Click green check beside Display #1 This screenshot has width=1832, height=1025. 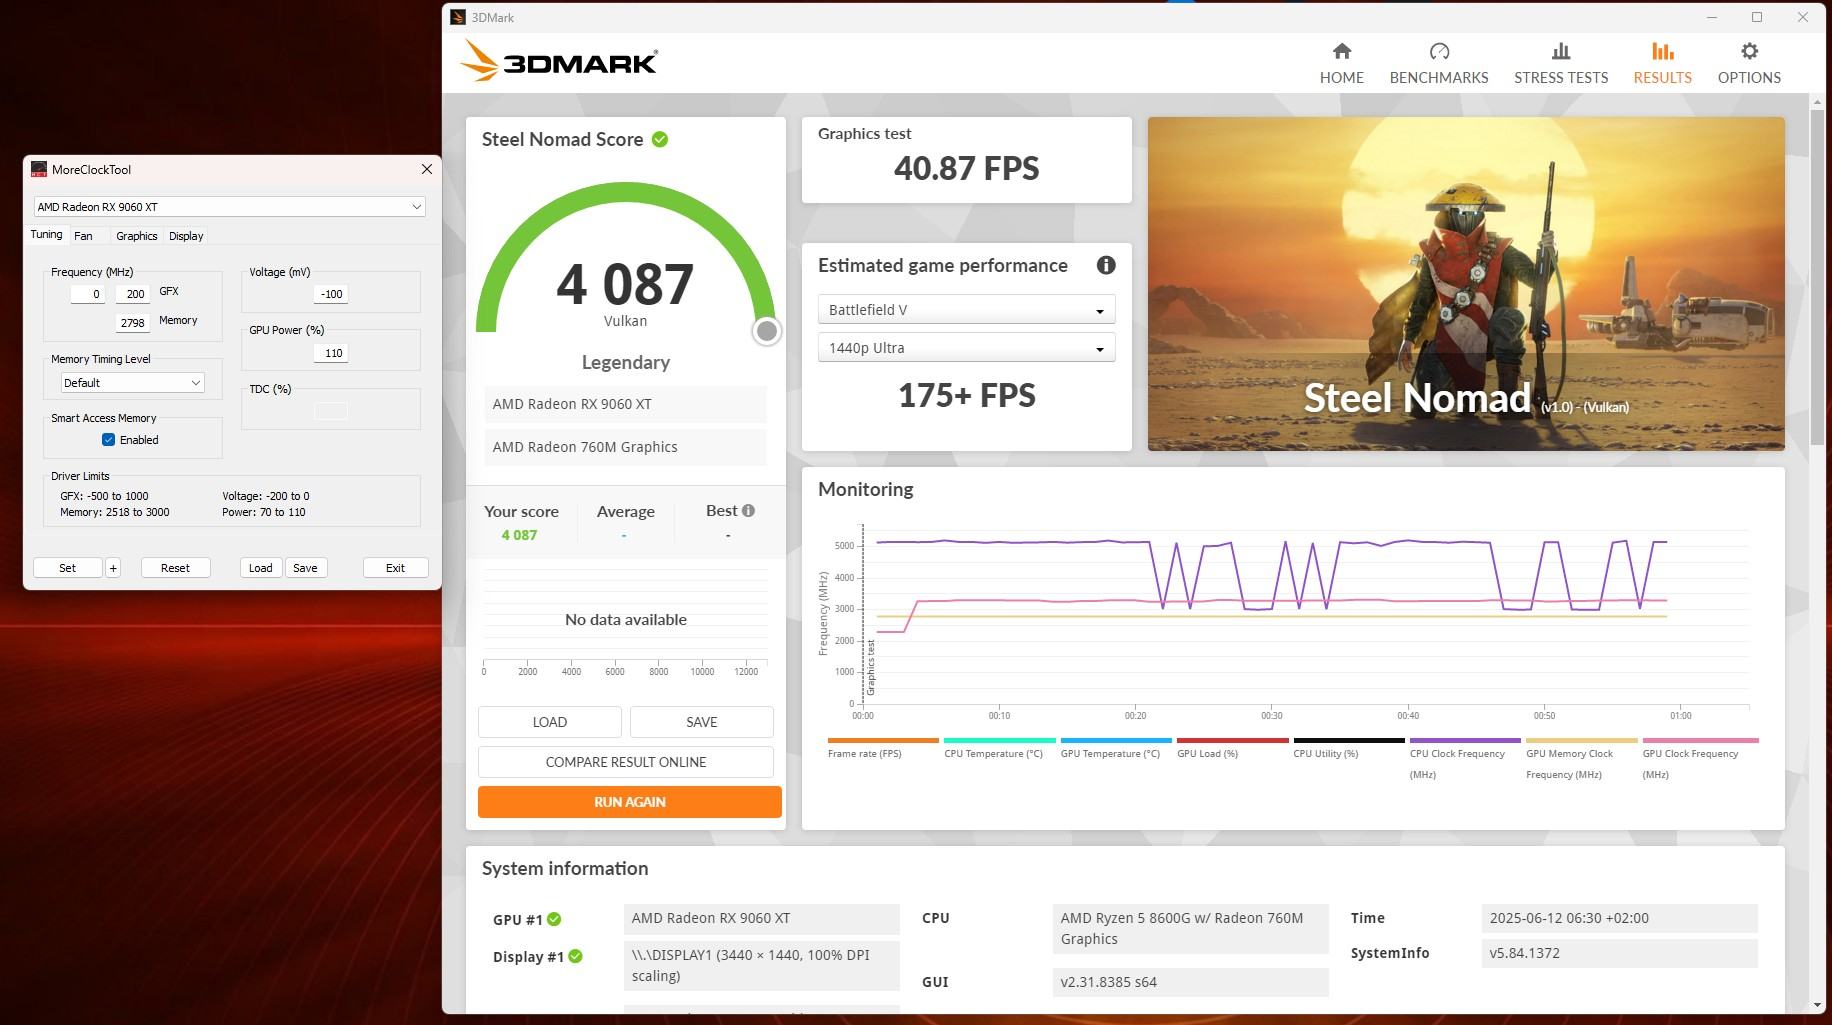point(575,956)
